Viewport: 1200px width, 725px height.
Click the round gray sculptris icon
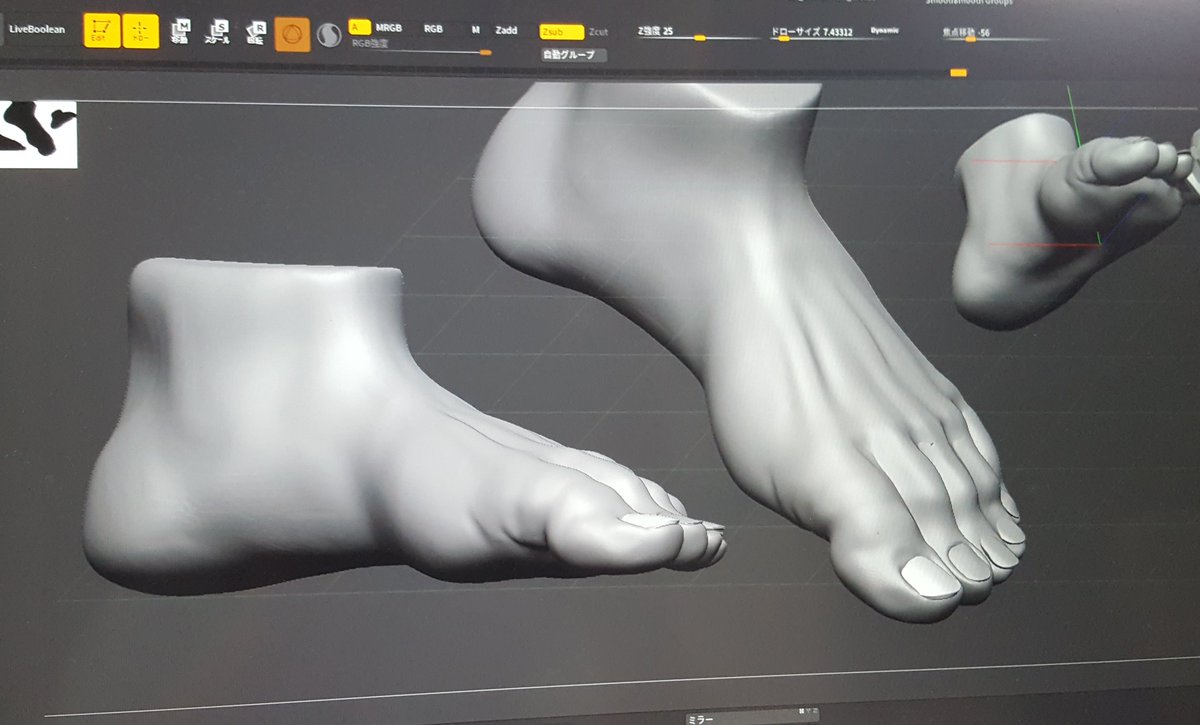[328, 36]
